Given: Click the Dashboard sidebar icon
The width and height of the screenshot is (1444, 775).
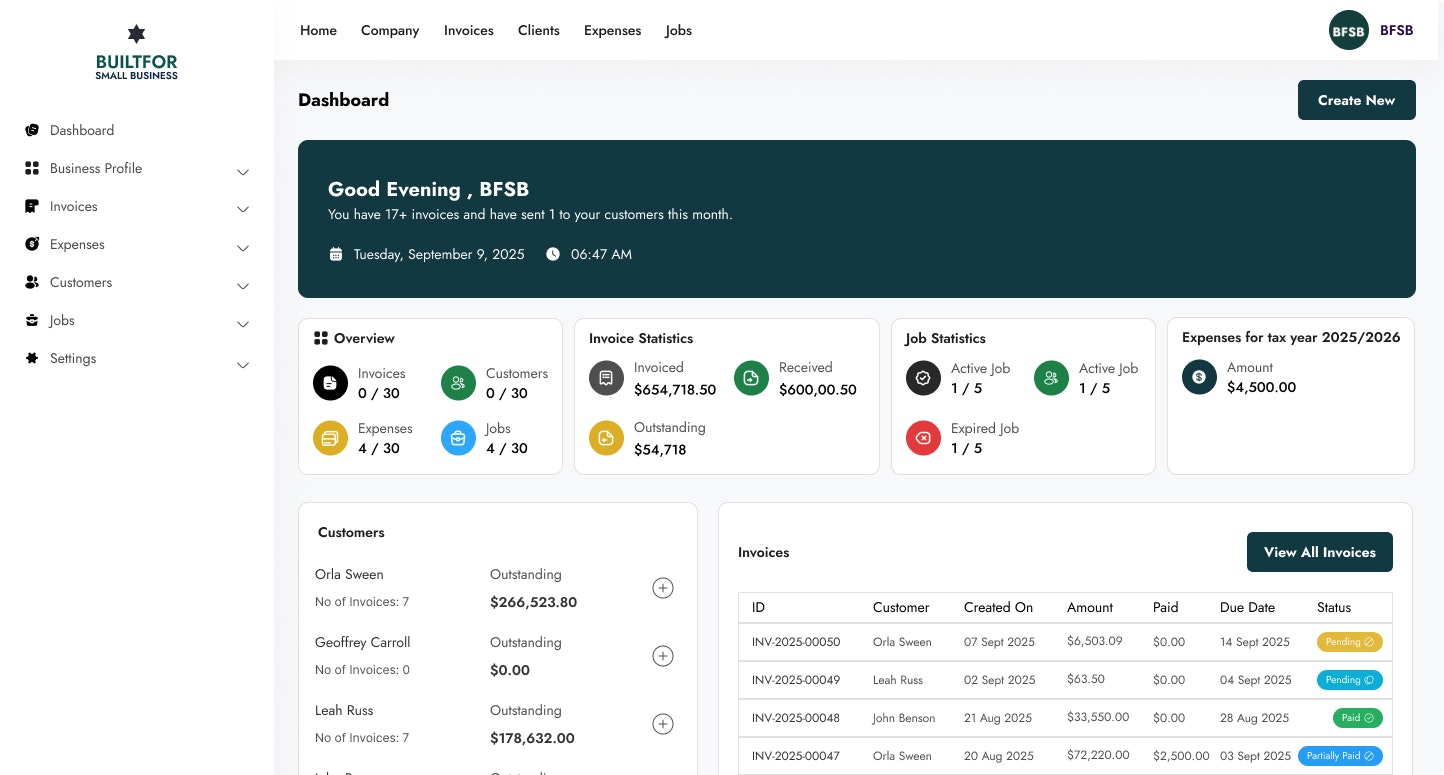Looking at the screenshot, I should click(x=32, y=130).
